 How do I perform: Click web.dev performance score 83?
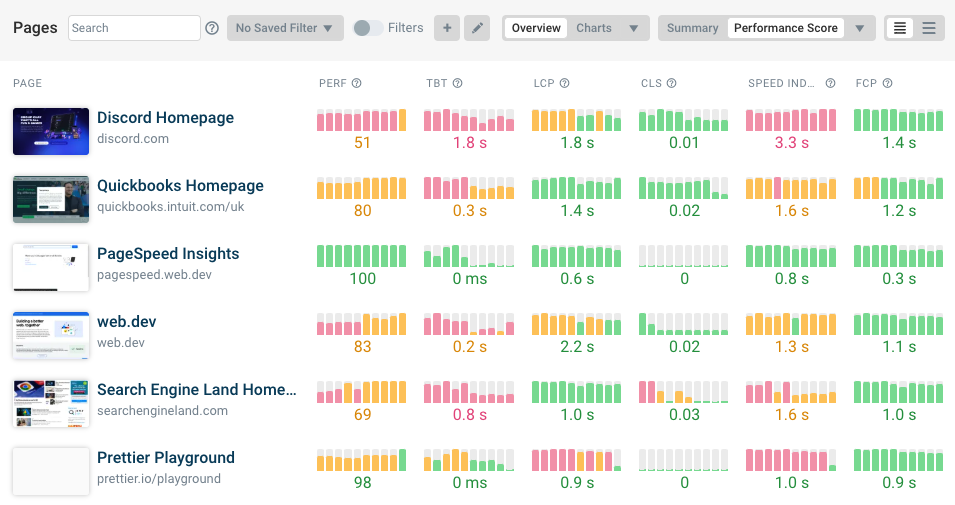(x=362, y=347)
